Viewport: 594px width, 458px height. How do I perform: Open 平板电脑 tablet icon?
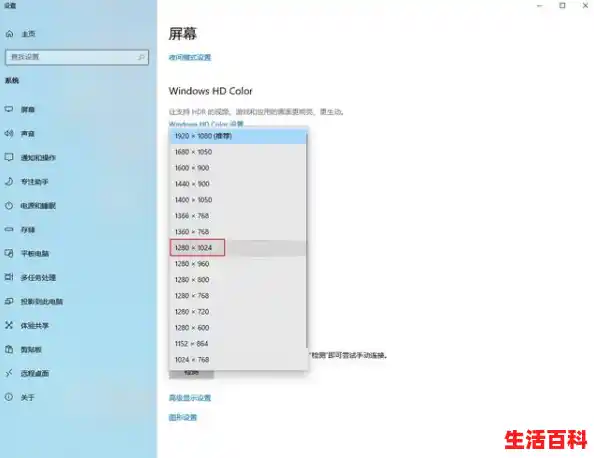click(x=9, y=253)
